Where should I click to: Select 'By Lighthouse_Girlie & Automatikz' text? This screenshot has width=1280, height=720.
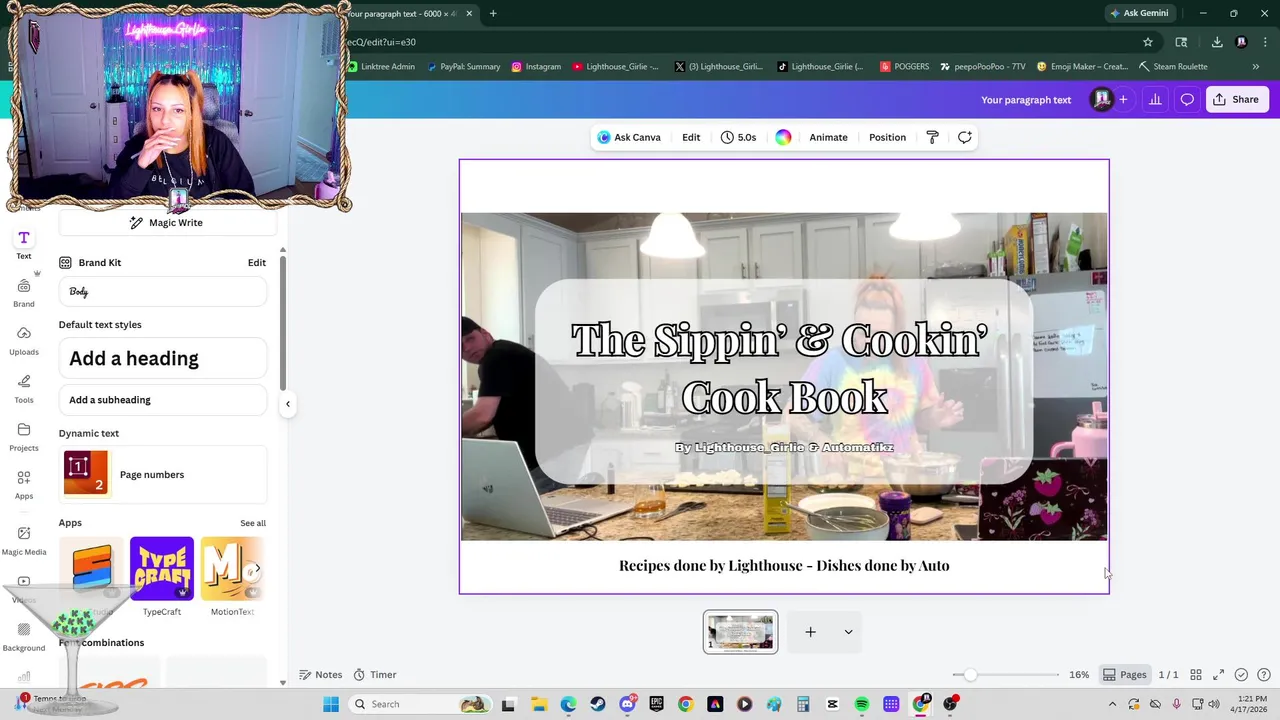784,448
